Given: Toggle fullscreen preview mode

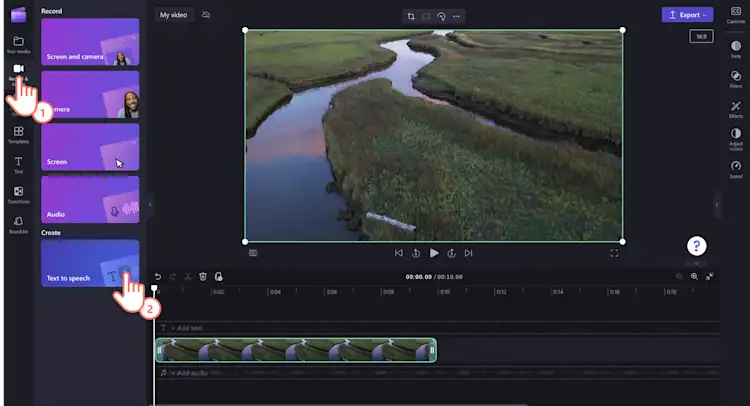Looking at the screenshot, I should tap(614, 254).
